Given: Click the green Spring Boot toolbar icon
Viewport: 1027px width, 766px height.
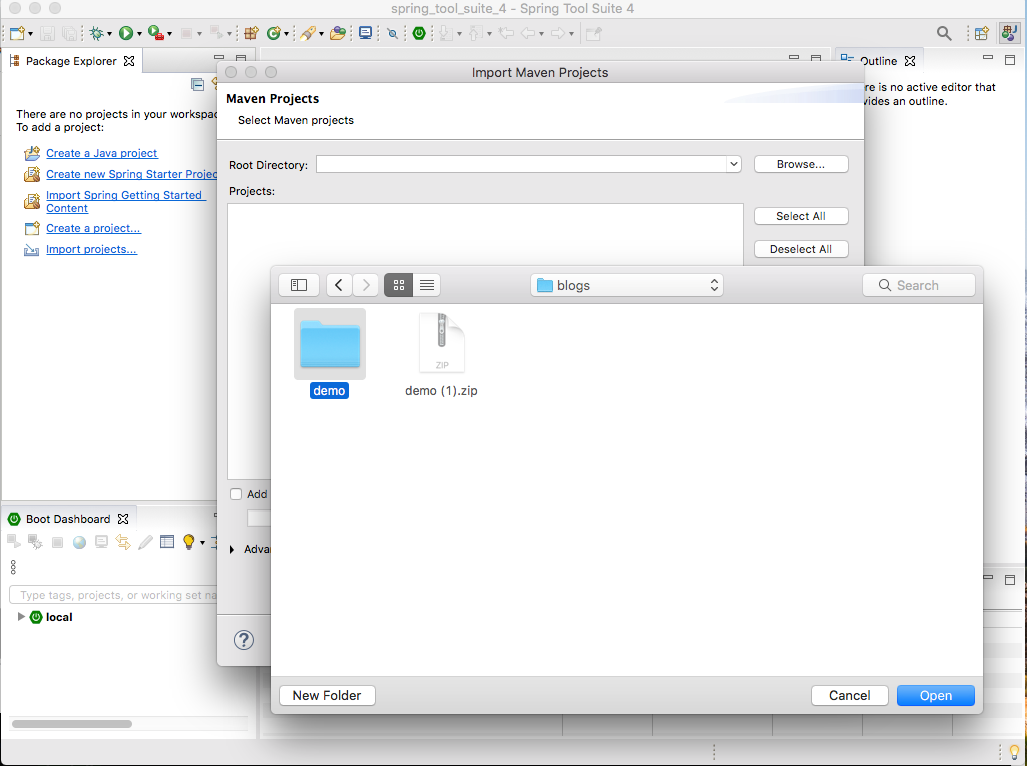Looking at the screenshot, I should coord(419,33).
